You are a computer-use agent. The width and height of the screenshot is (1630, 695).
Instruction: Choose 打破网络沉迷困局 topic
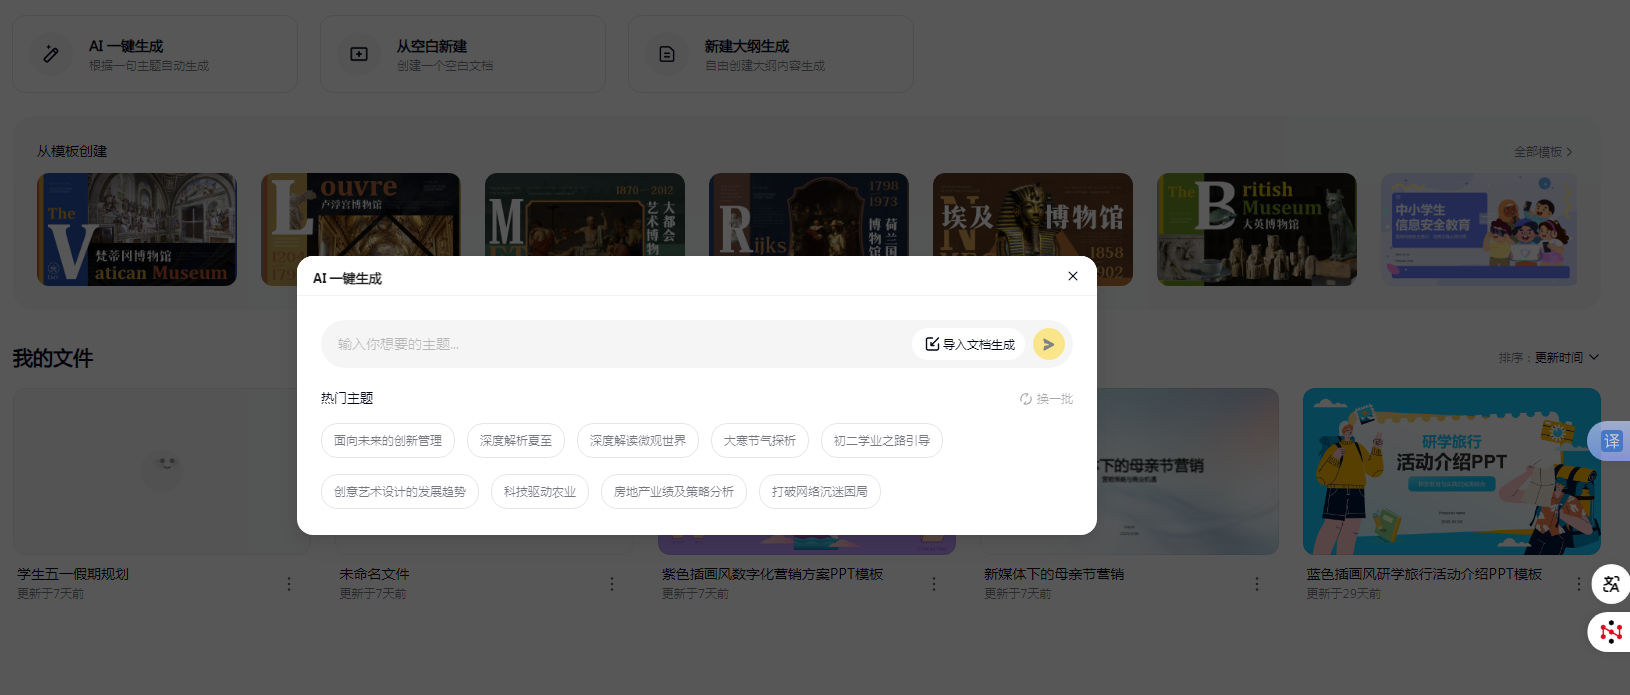[x=819, y=492]
